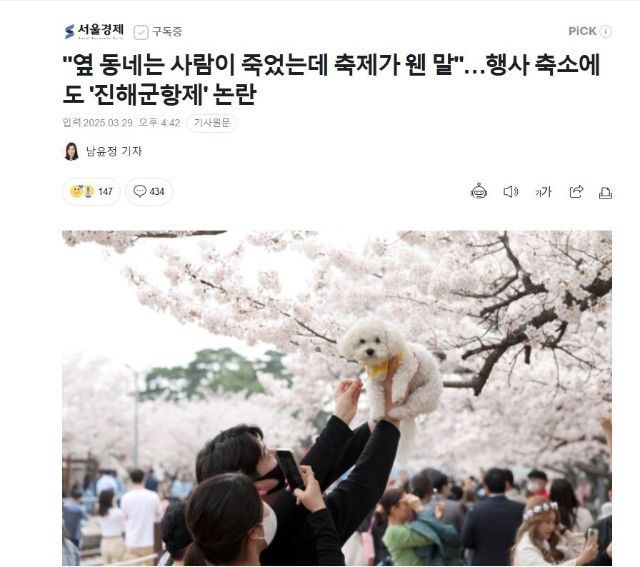Click the PICK label
The width and height of the screenshot is (640, 567).
582,31
